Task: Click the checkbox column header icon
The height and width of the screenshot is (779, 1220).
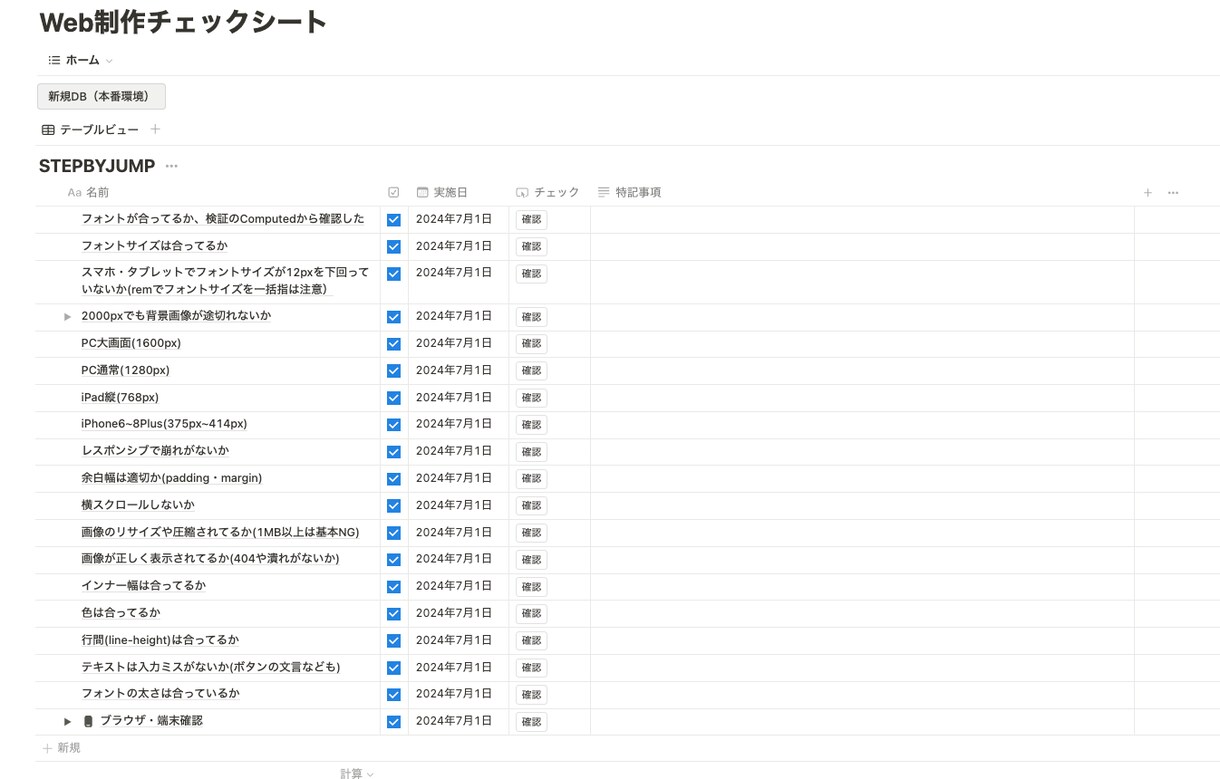Action: click(x=394, y=192)
